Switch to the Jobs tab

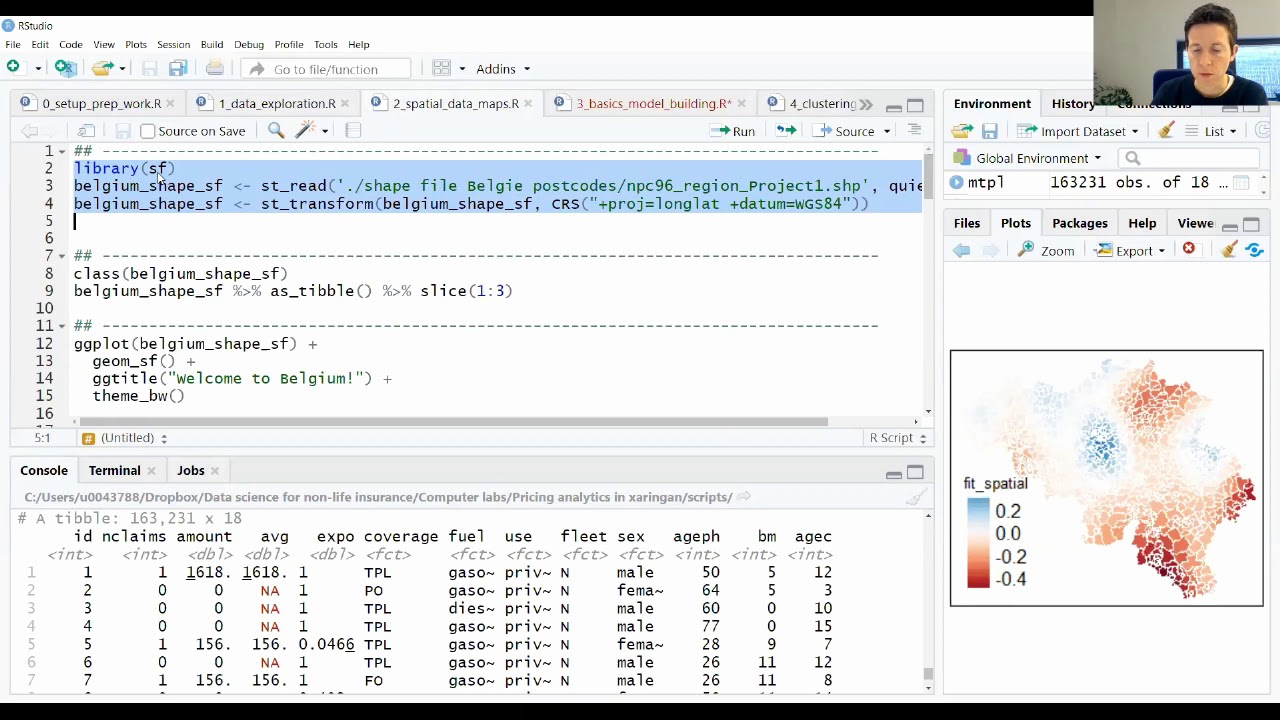(x=190, y=471)
